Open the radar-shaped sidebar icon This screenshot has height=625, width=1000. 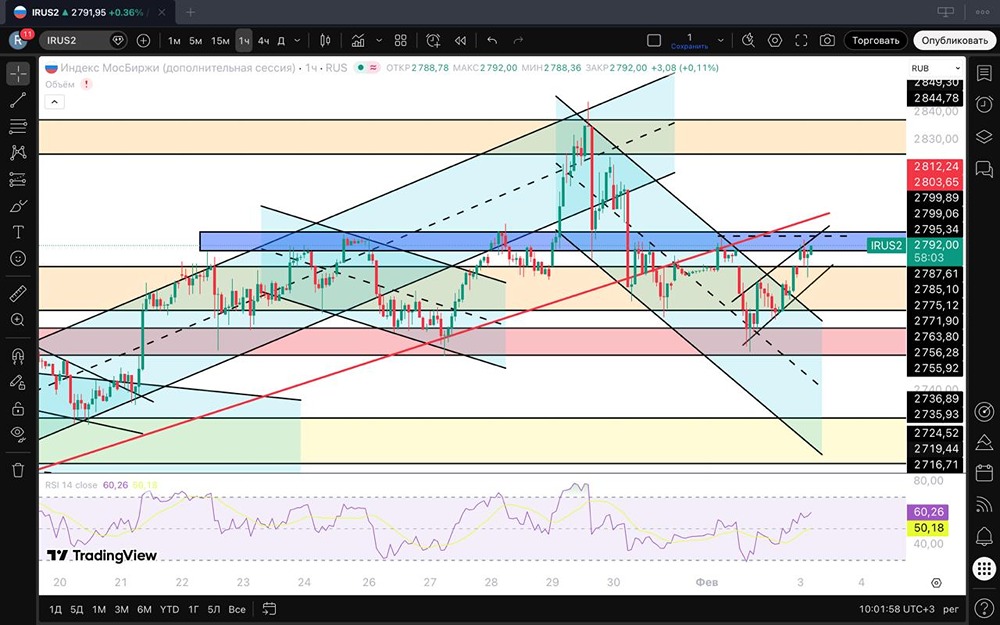pos(983,411)
